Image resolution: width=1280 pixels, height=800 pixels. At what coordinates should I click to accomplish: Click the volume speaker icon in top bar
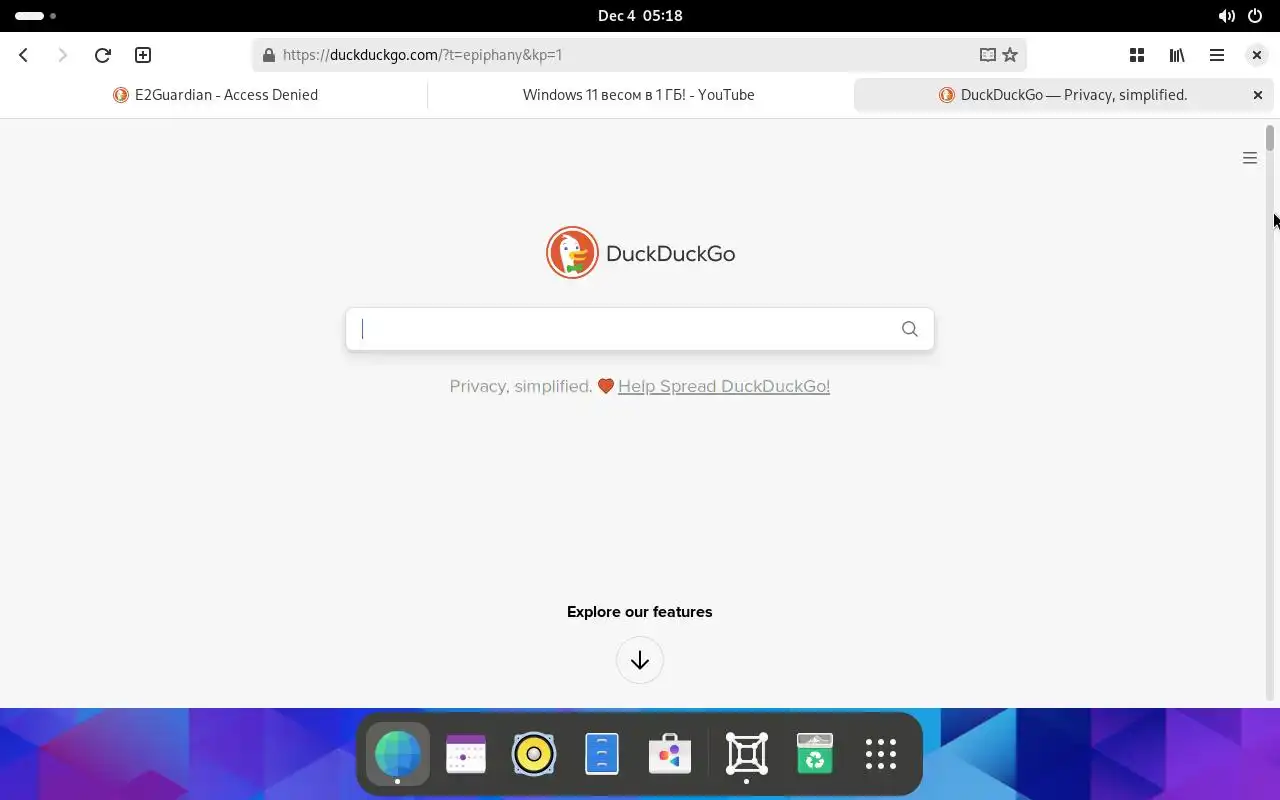click(1226, 16)
